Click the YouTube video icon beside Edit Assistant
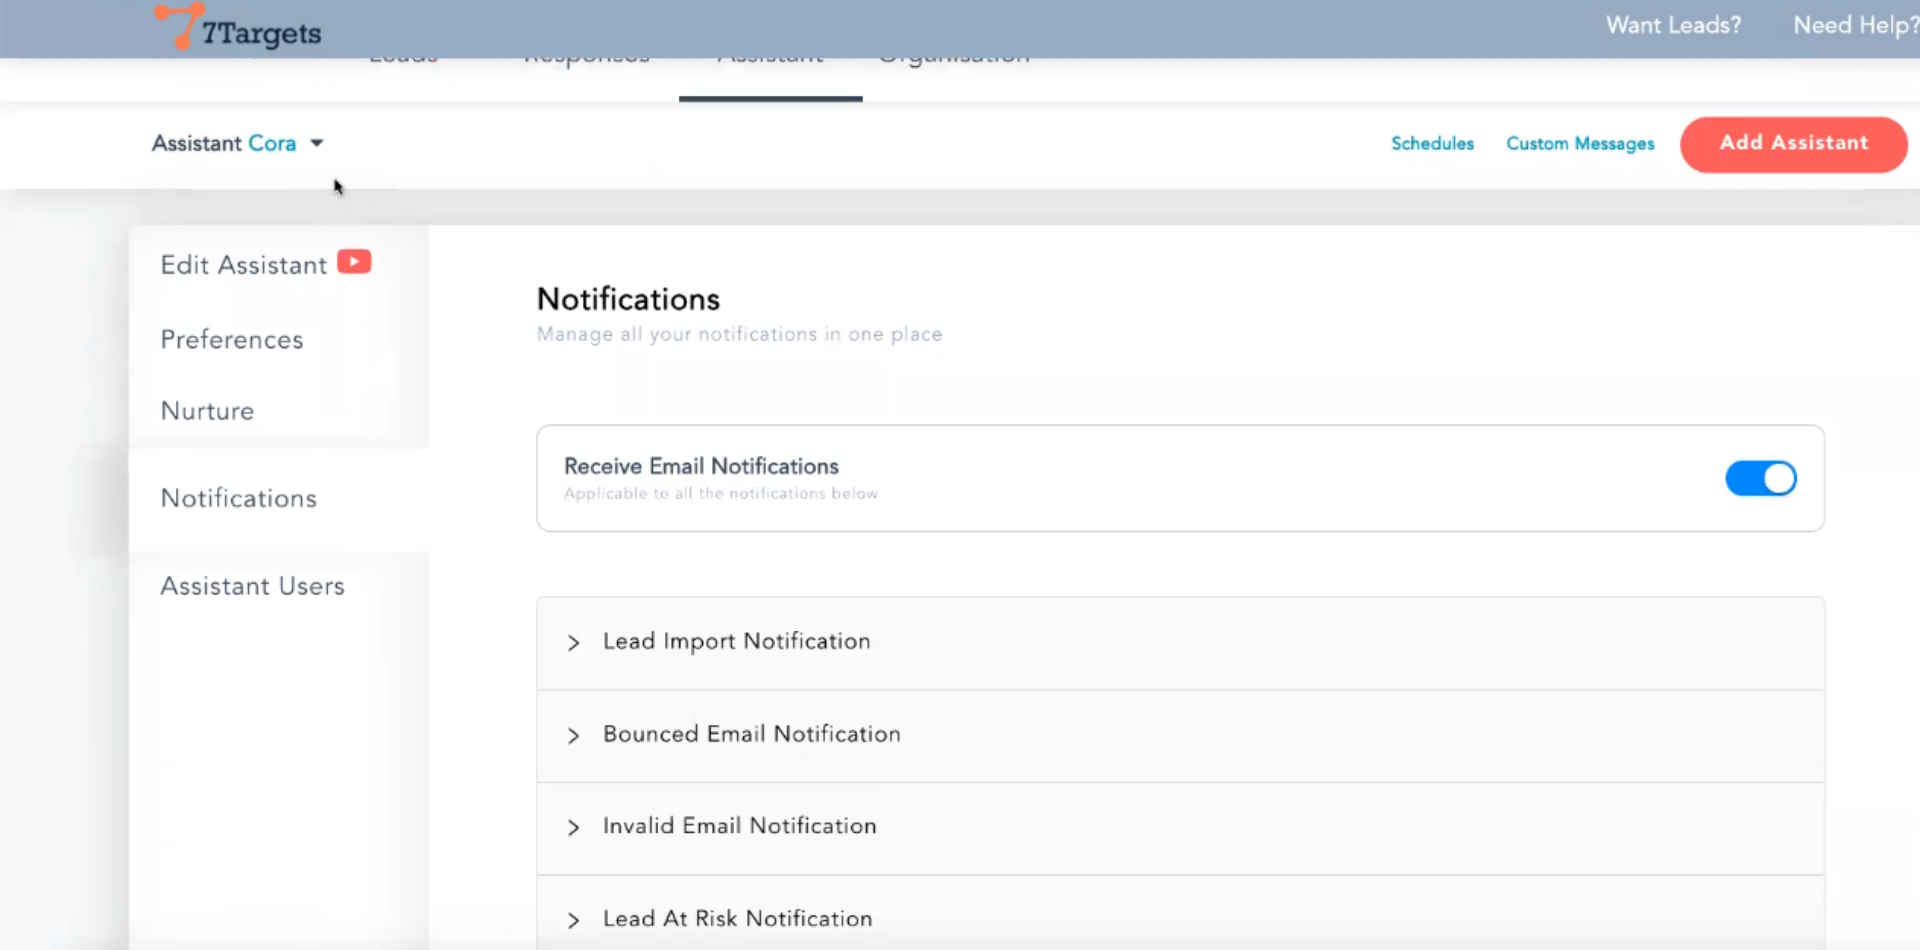Screen dimensions: 1920x950 (354, 262)
